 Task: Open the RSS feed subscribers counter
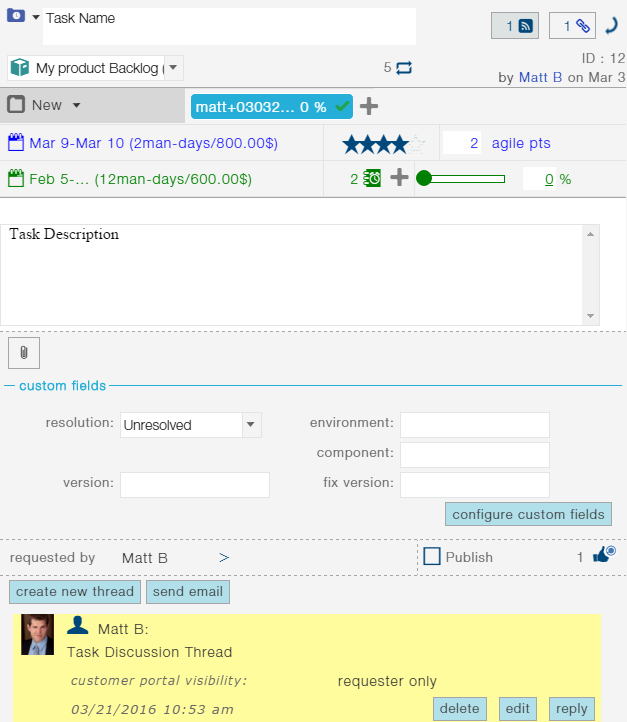click(515, 26)
